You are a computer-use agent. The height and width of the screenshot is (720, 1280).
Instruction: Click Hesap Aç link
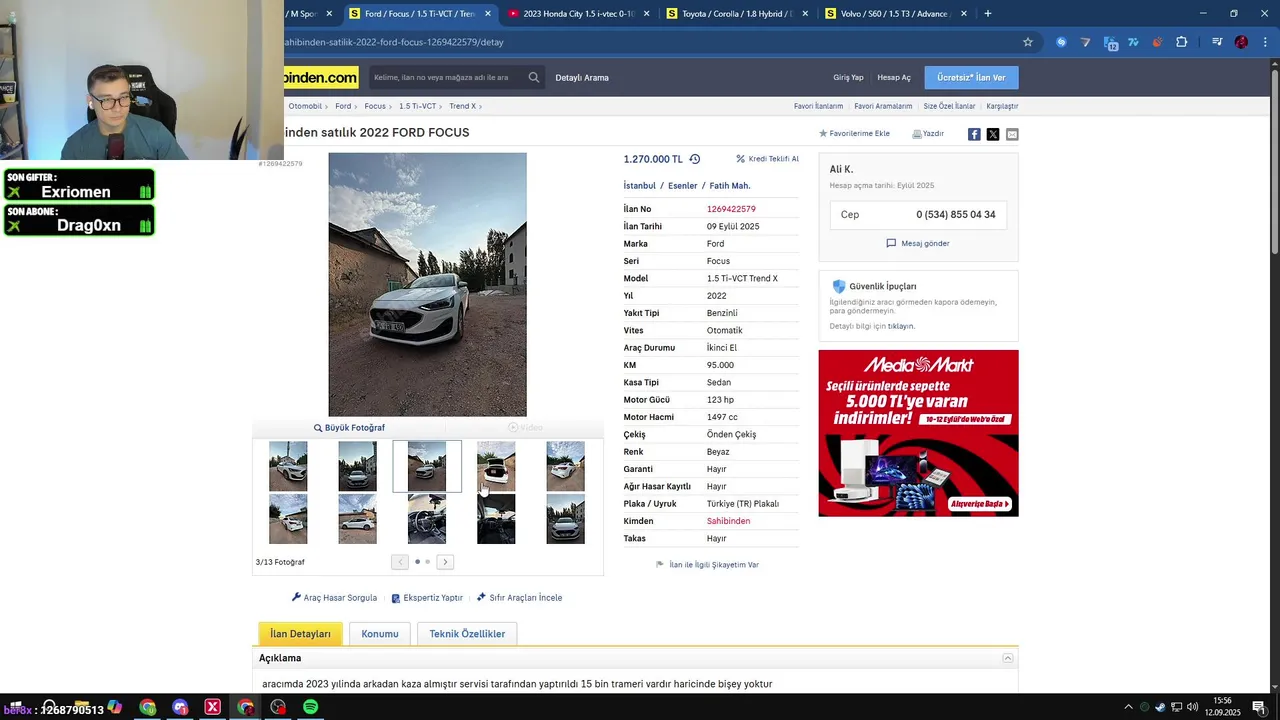pos(894,77)
